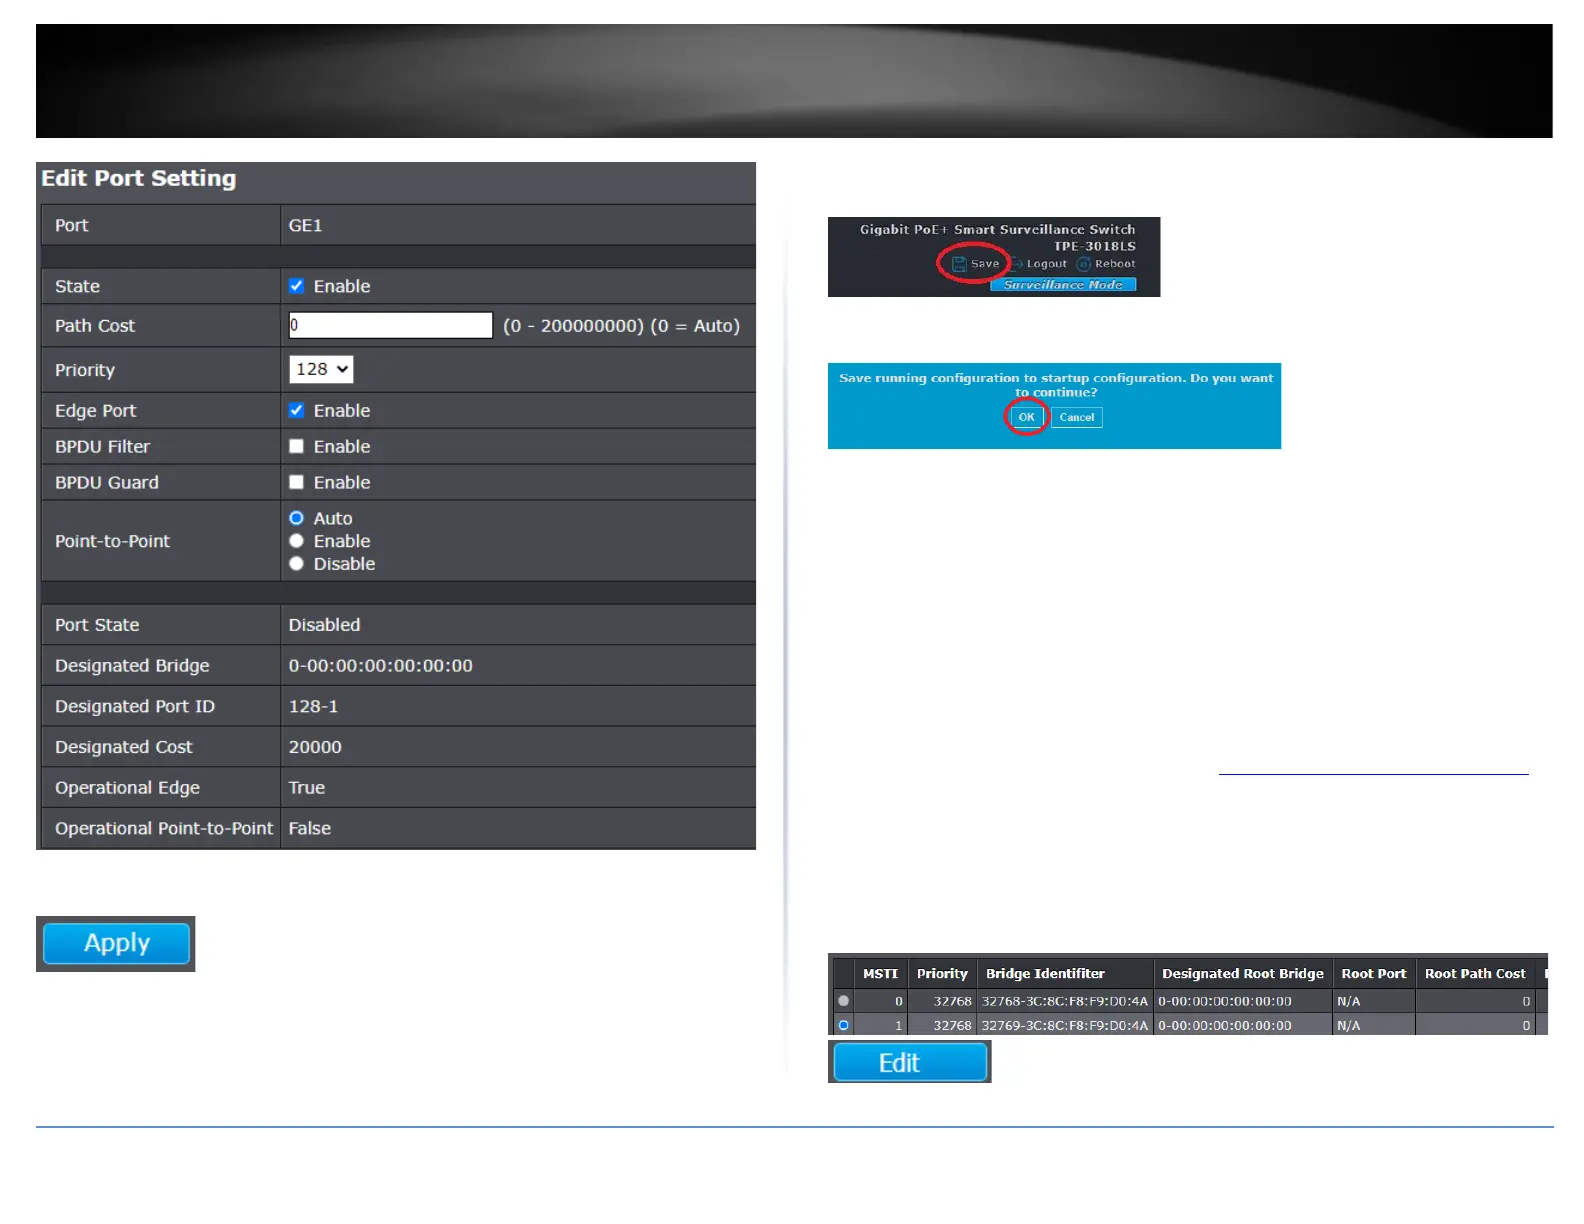Select the MSTI 1 row radio button
This screenshot has height=1224, width=1584.
click(844, 1025)
